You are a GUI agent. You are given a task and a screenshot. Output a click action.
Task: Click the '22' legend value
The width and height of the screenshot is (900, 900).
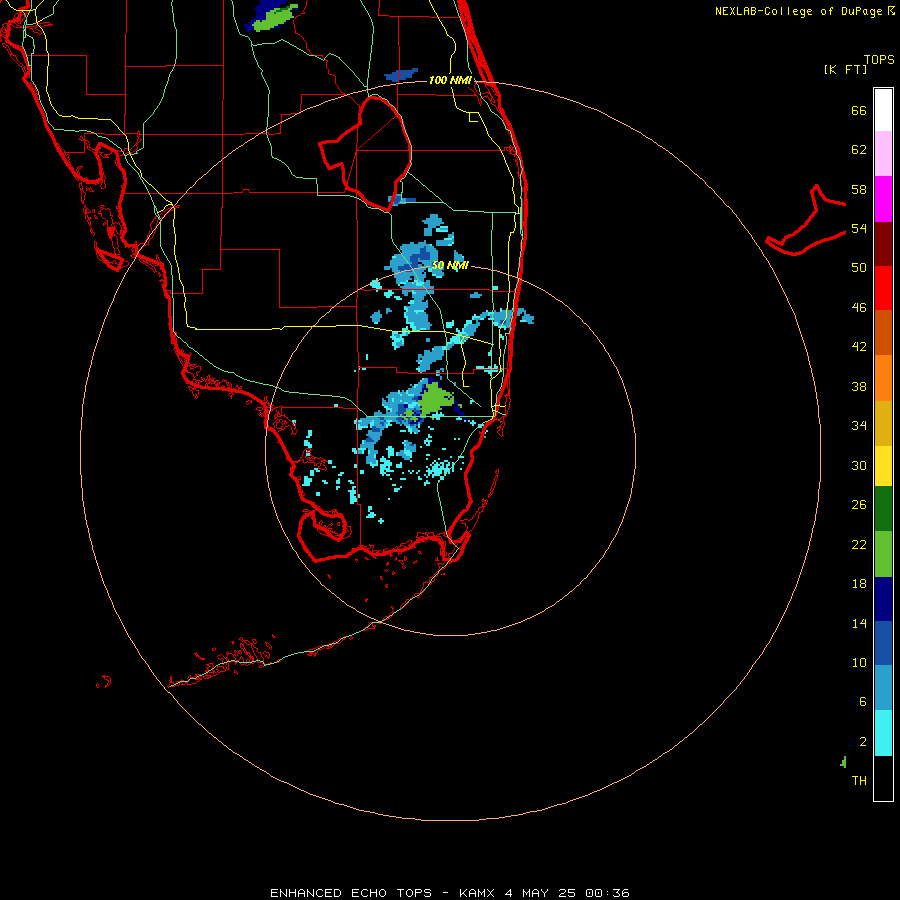[x=859, y=545]
